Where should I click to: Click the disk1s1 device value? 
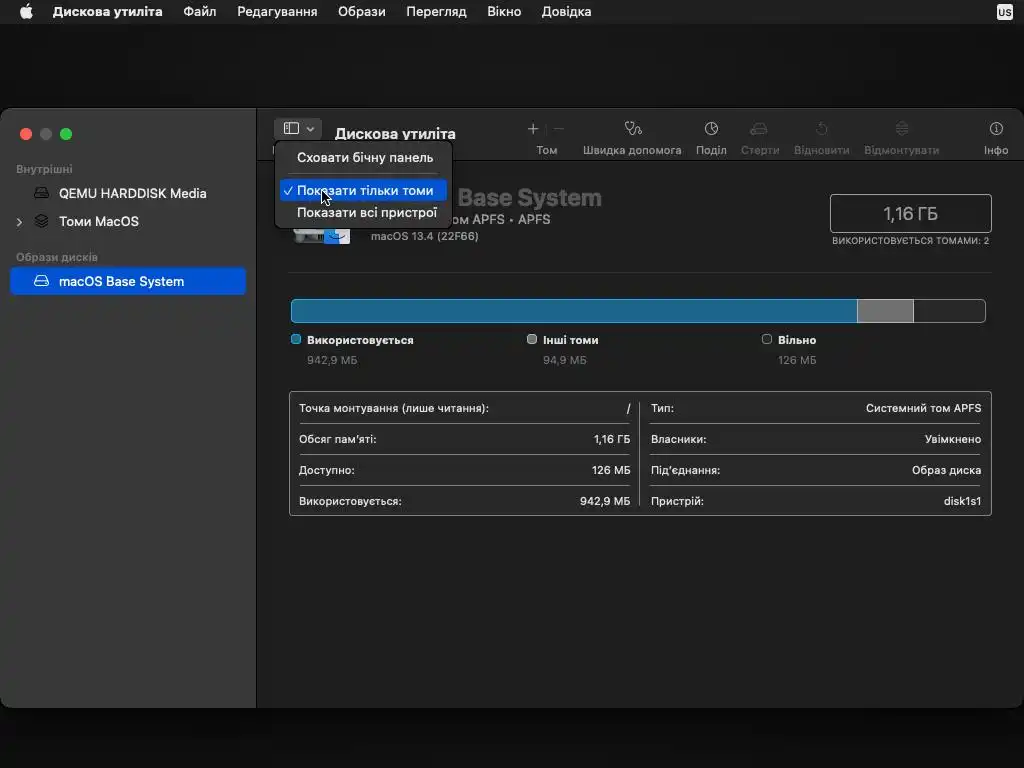962,502
